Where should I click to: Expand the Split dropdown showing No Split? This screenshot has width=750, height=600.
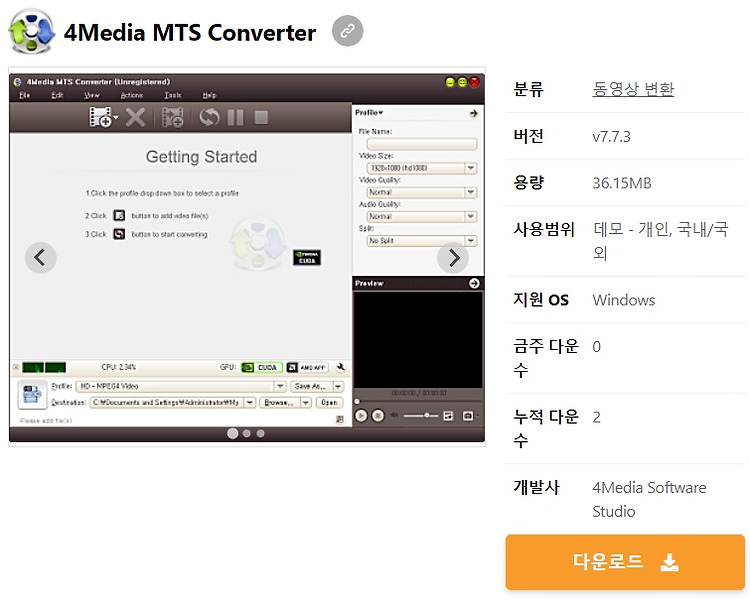coord(471,240)
